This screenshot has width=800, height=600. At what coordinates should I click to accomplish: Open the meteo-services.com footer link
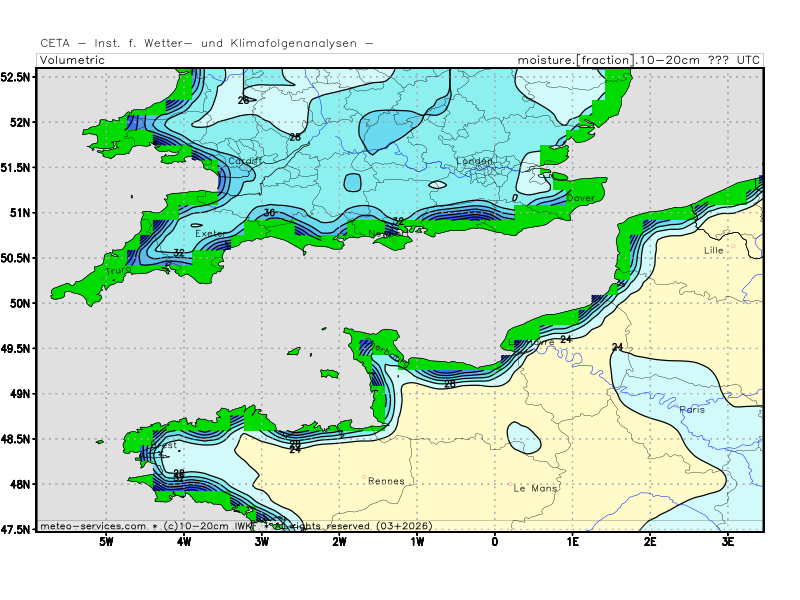(x=93, y=525)
